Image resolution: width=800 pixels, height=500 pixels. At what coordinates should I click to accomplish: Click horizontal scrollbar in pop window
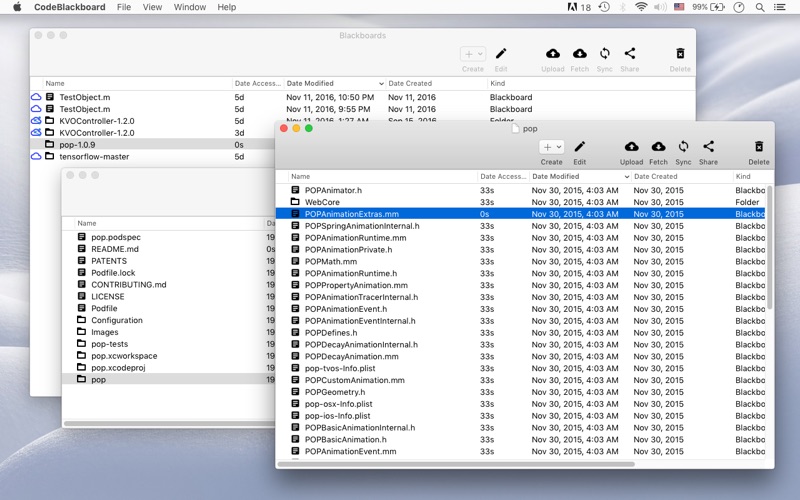click(456, 464)
